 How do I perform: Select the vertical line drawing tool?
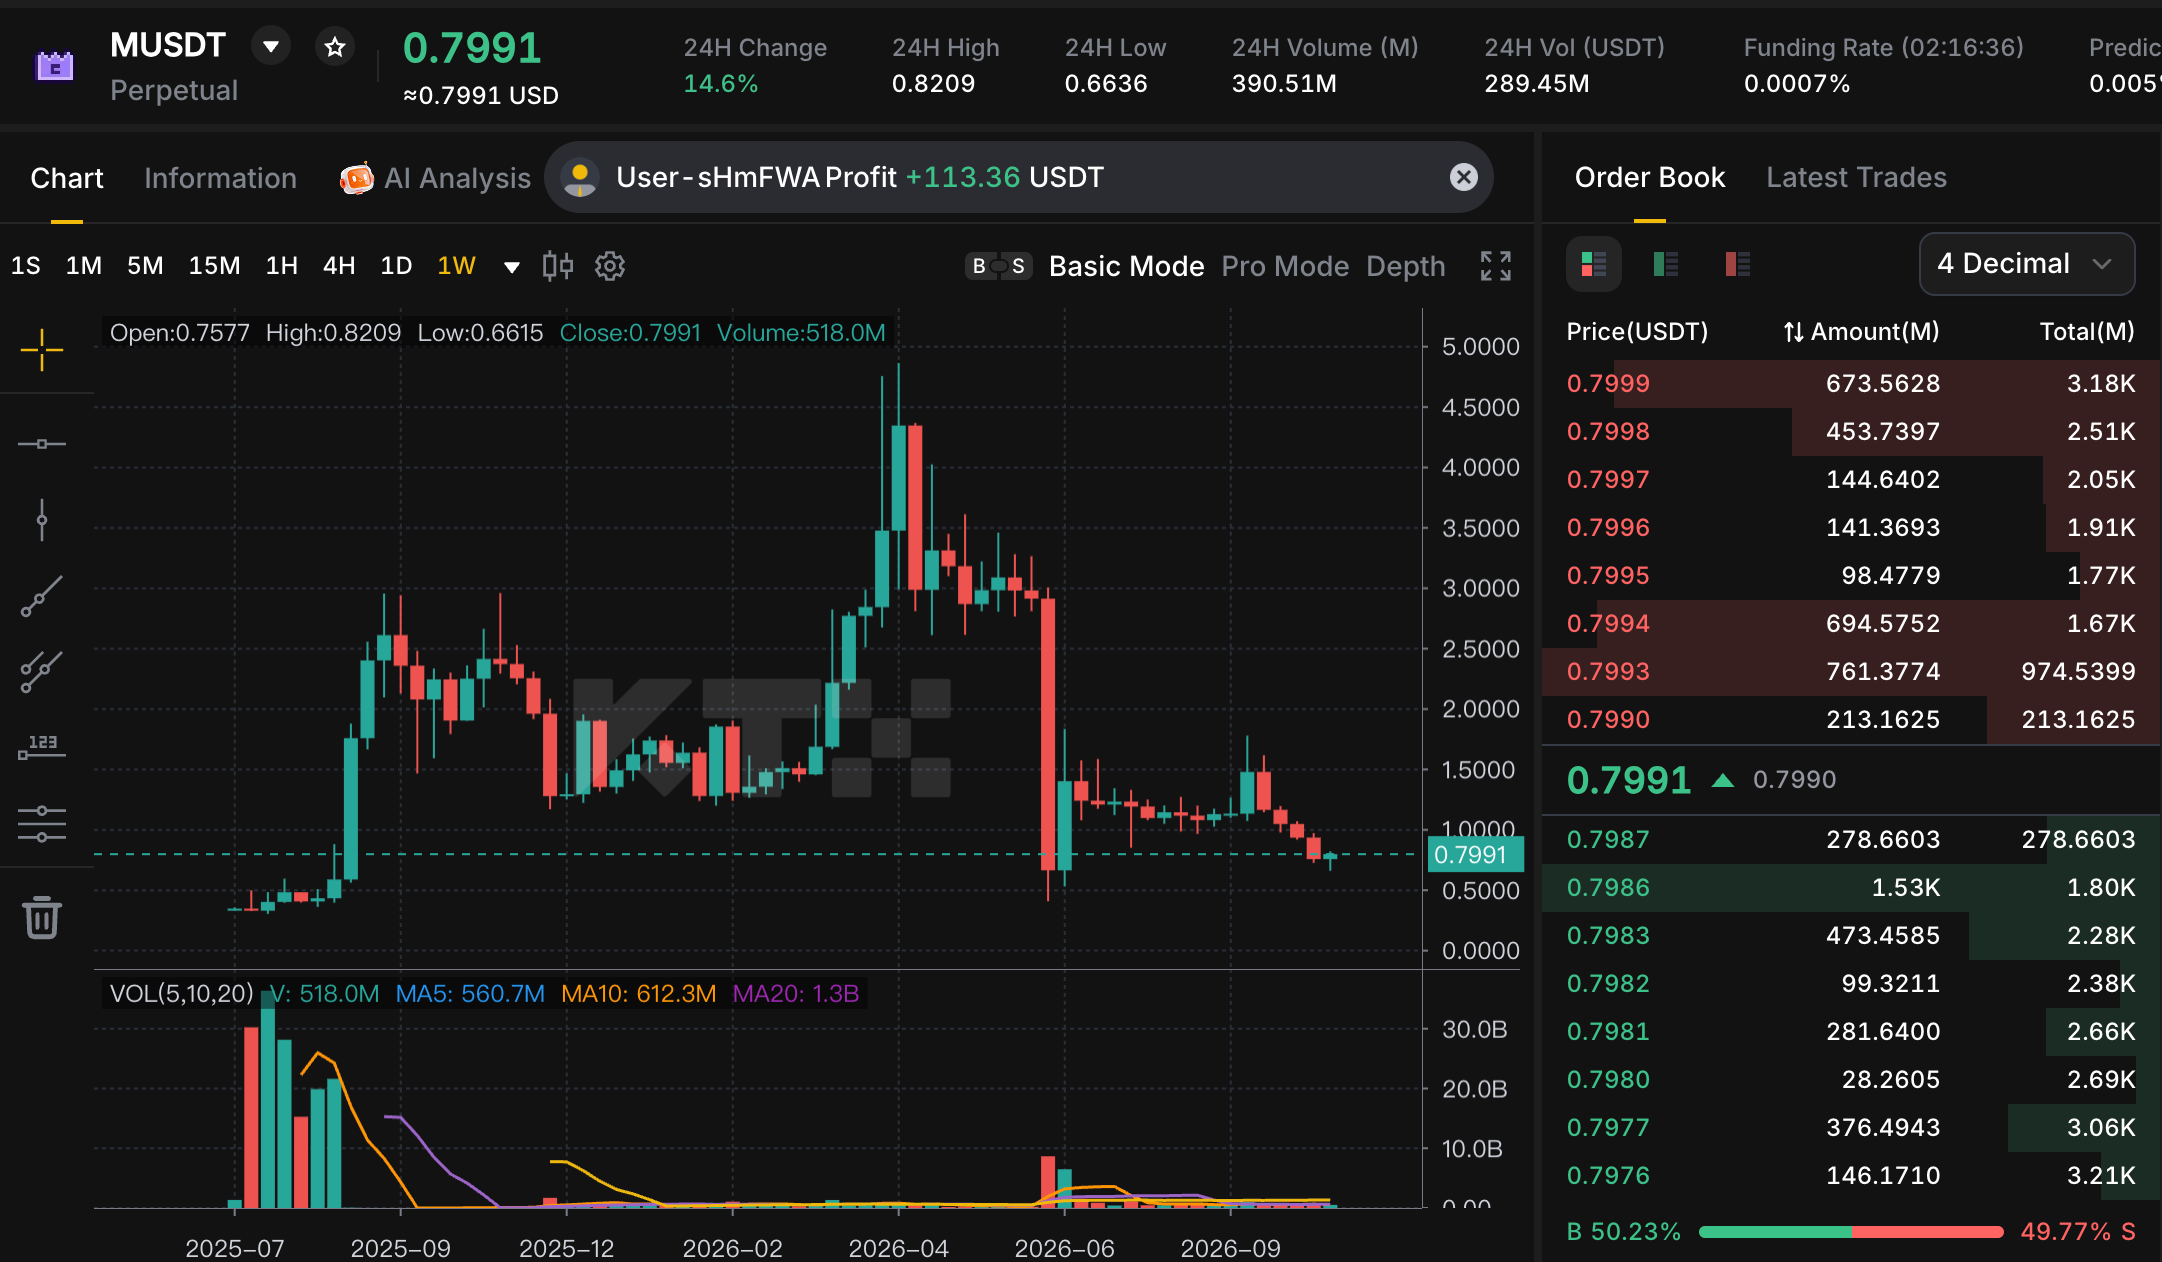point(42,520)
